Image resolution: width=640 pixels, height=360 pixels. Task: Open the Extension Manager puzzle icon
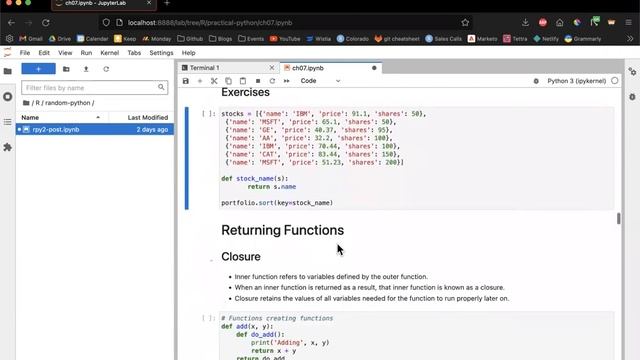[8, 147]
